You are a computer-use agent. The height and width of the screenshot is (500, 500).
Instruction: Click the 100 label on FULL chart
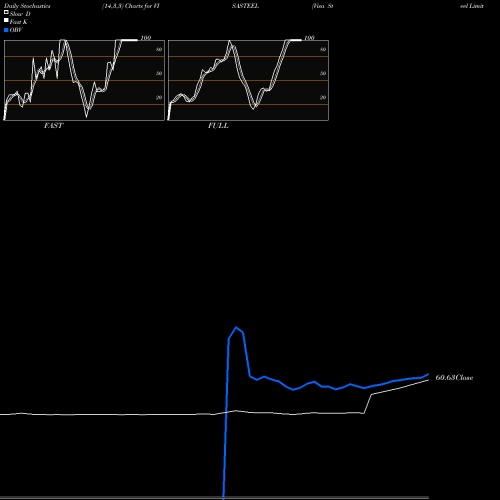(309, 38)
